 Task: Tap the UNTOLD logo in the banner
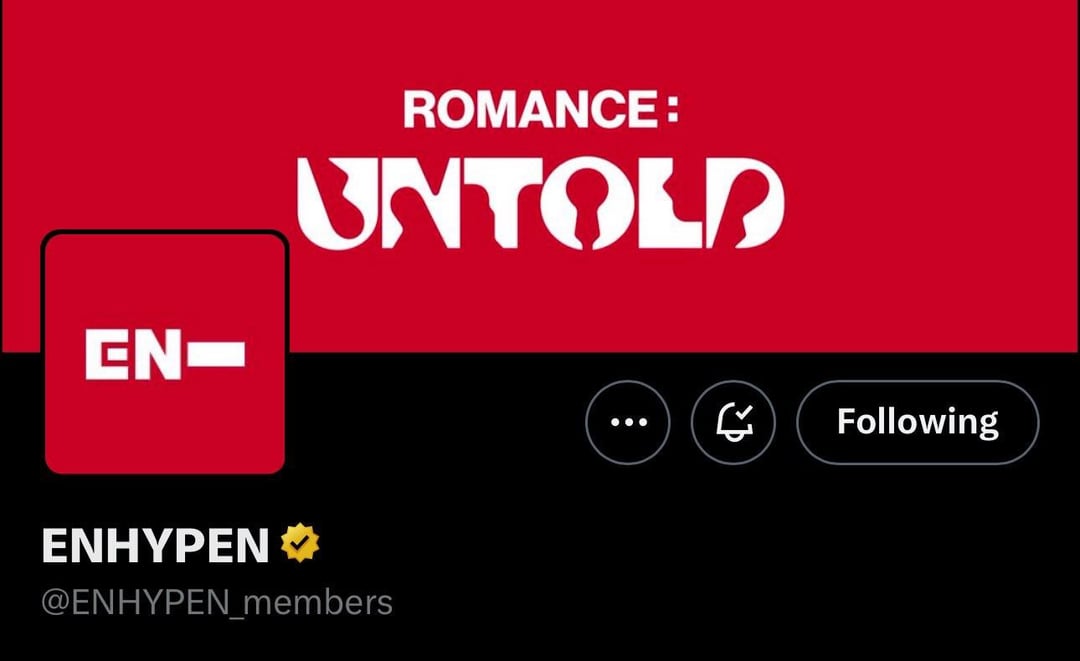tap(541, 202)
